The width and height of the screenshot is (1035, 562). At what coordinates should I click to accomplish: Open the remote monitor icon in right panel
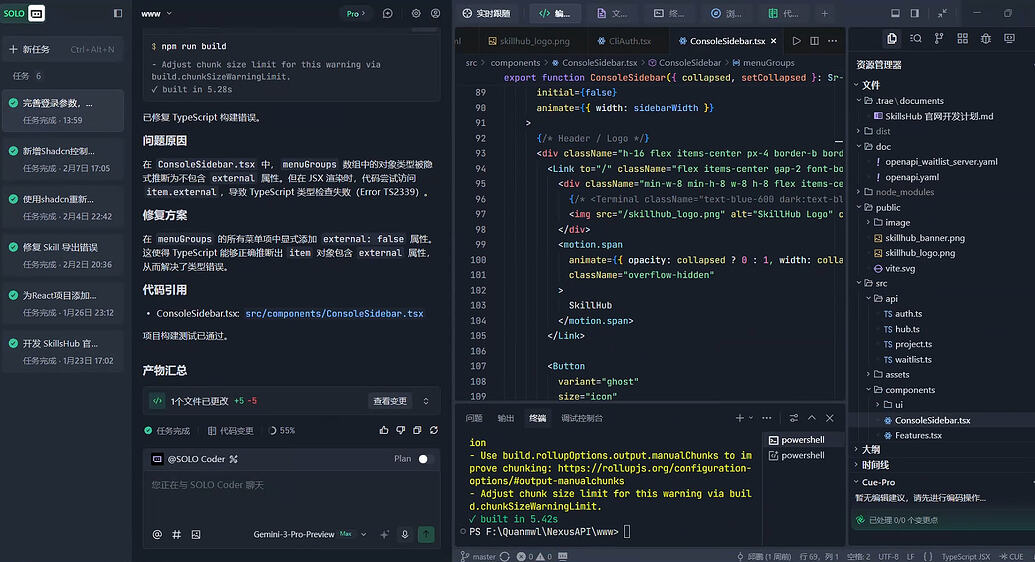click(1009, 39)
